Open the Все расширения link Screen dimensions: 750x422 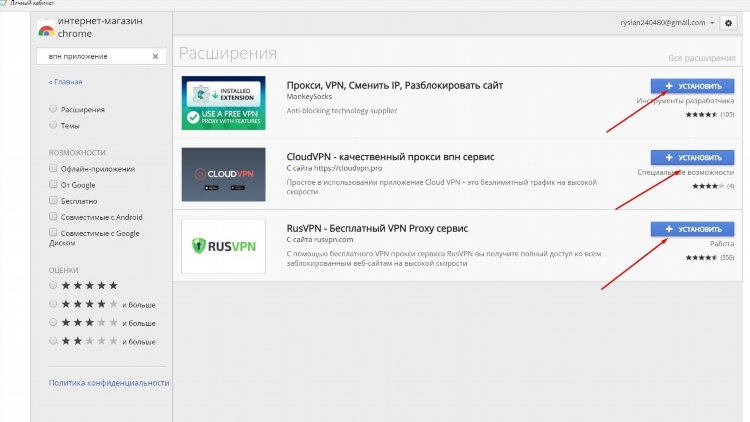[x=702, y=58]
